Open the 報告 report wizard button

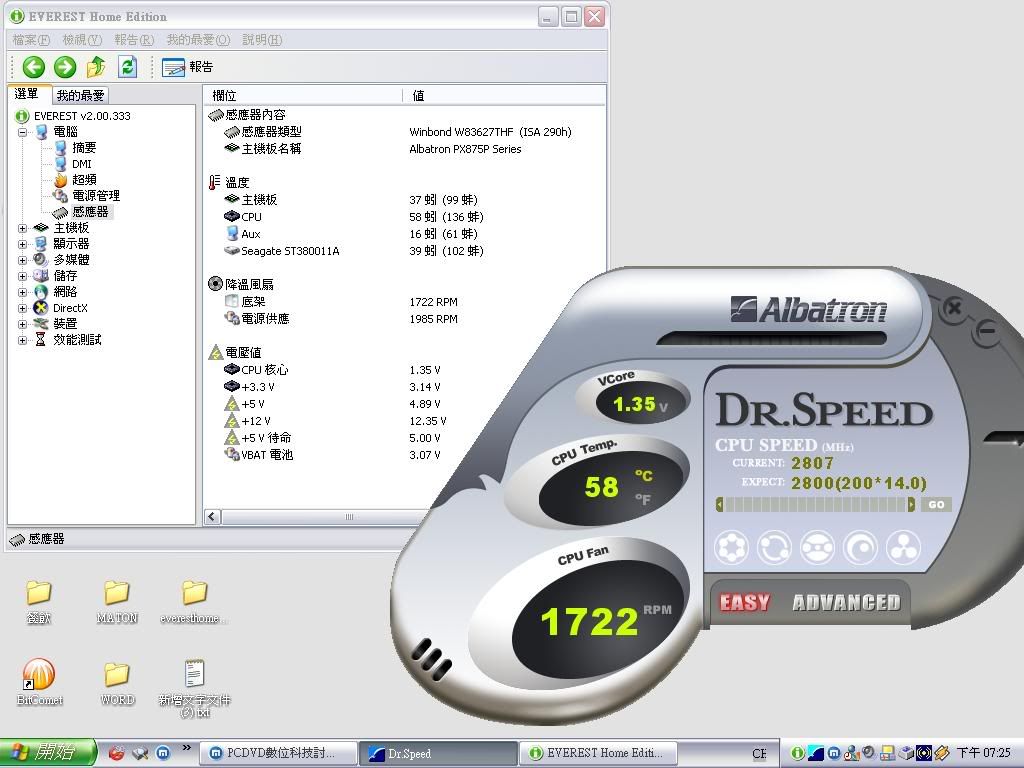pyautogui.click(x=187, y=67)
